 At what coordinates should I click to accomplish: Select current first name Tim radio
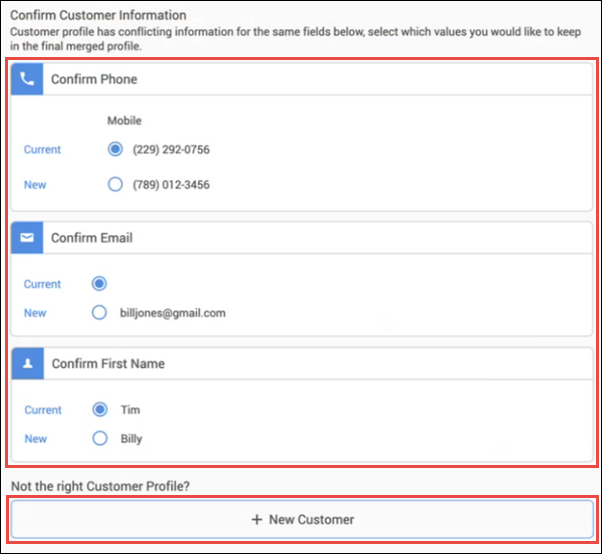tap(100, 409)
